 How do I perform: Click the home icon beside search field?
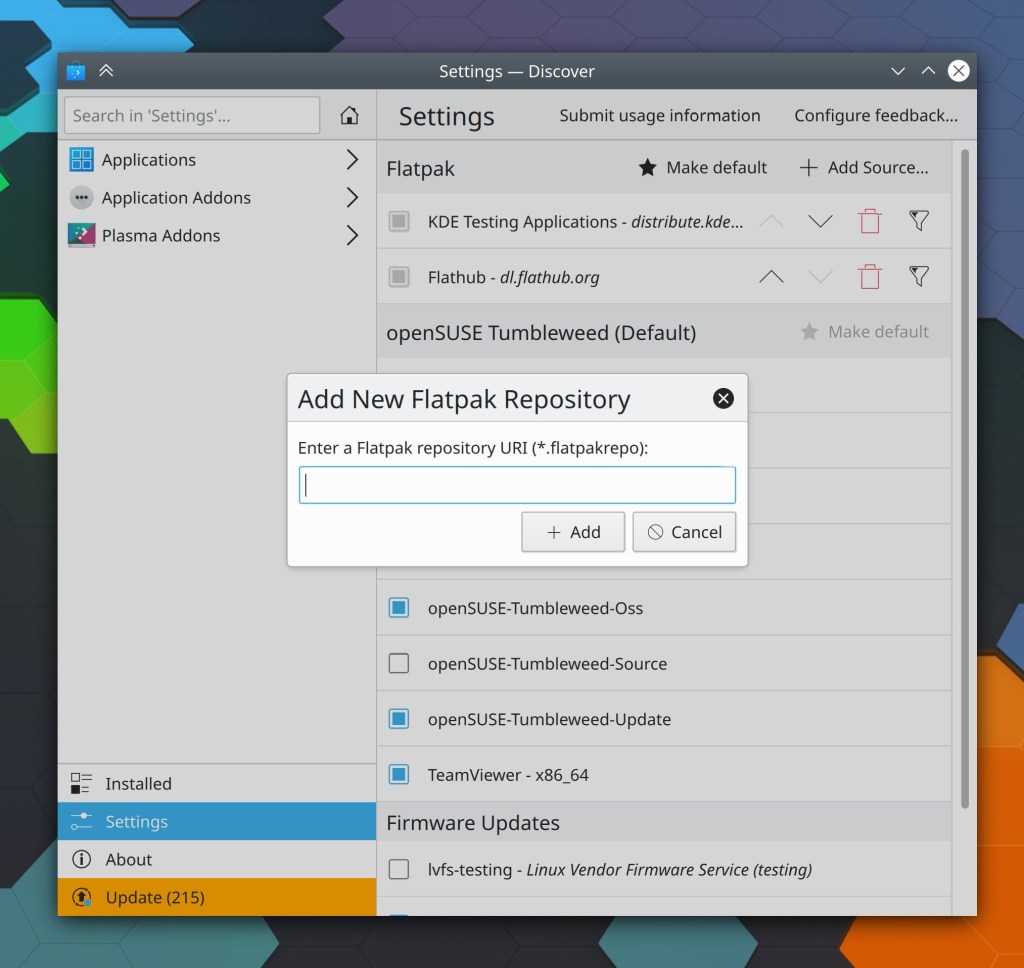pos(349,116)
